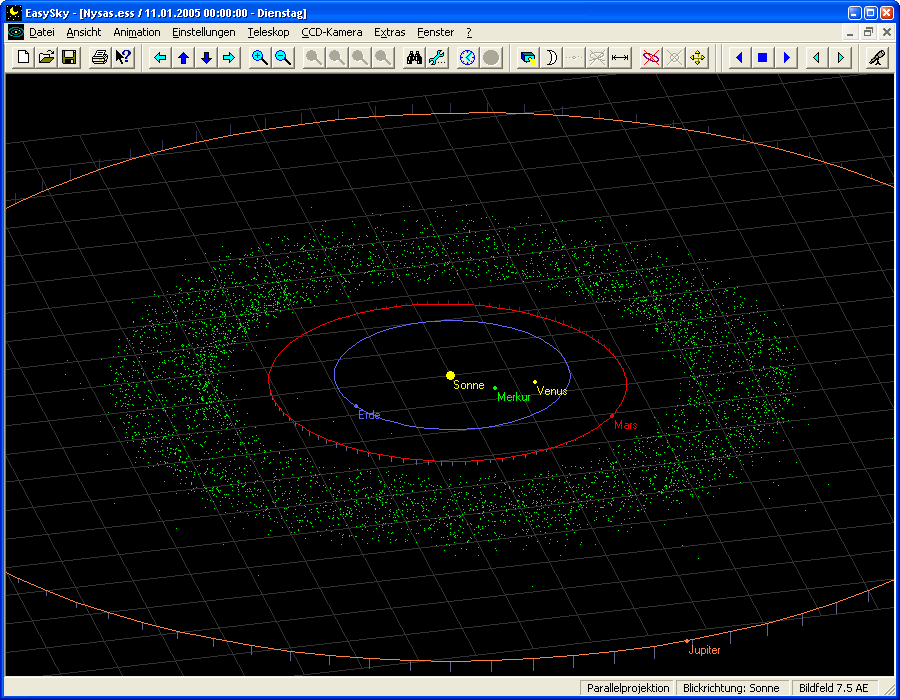
Task: Toggle the crossed-out orbit icon
Action: pos(651,58)
